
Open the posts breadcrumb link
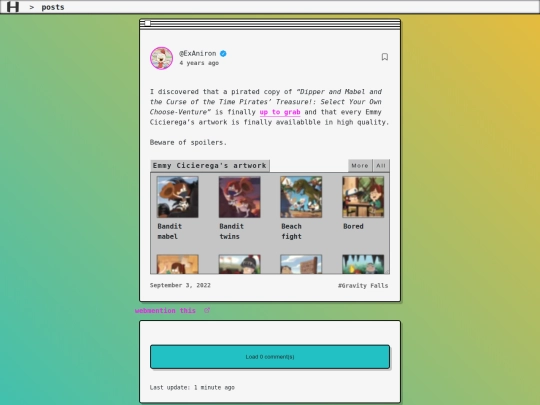[53, 7]
